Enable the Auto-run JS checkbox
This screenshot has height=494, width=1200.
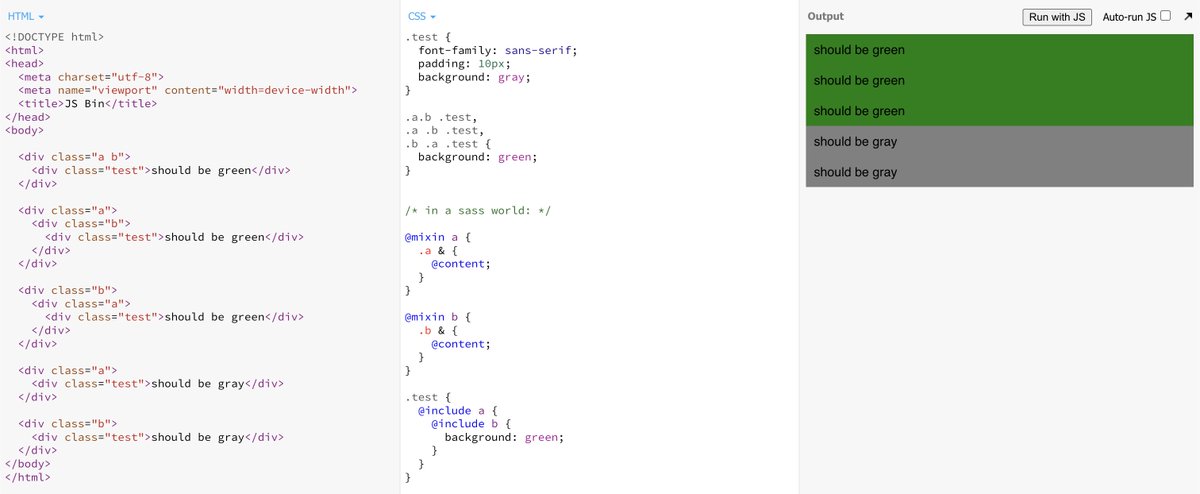pos(1165,16)
